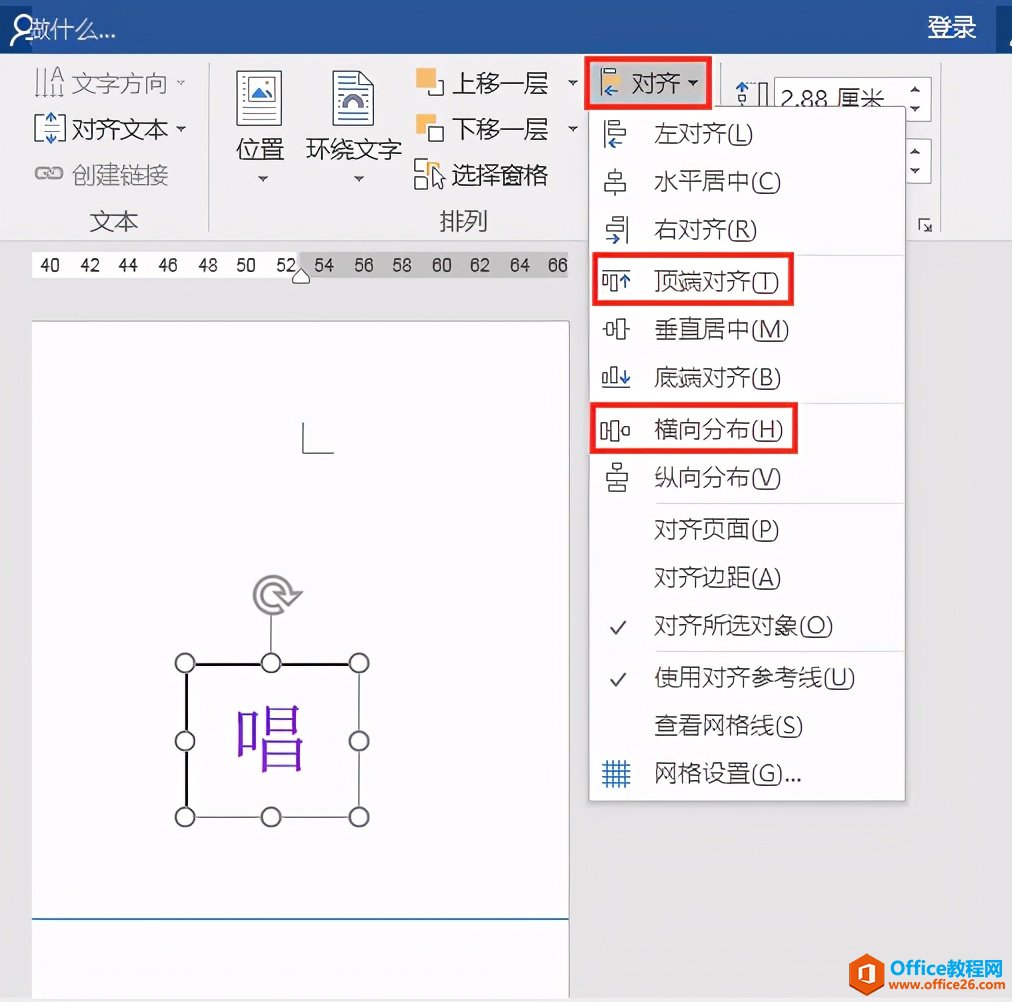Choose Align Center (水平居中)
This screenshot has height=1002, width=1012.
tap(747, 182)
